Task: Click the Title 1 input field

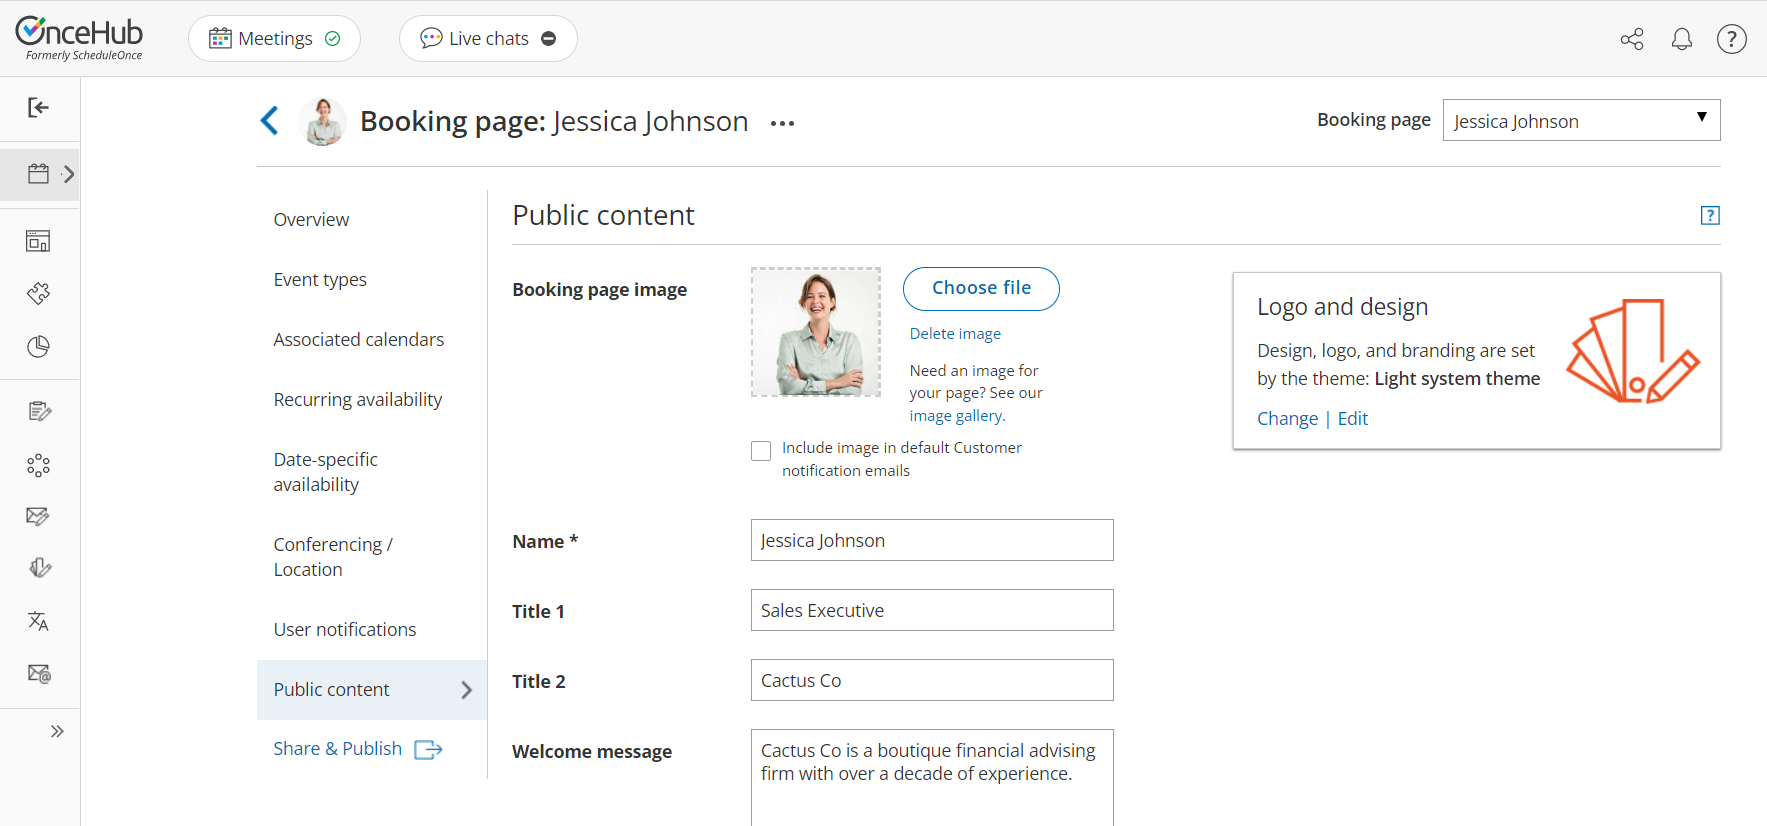Action: (x=931, y=610)
